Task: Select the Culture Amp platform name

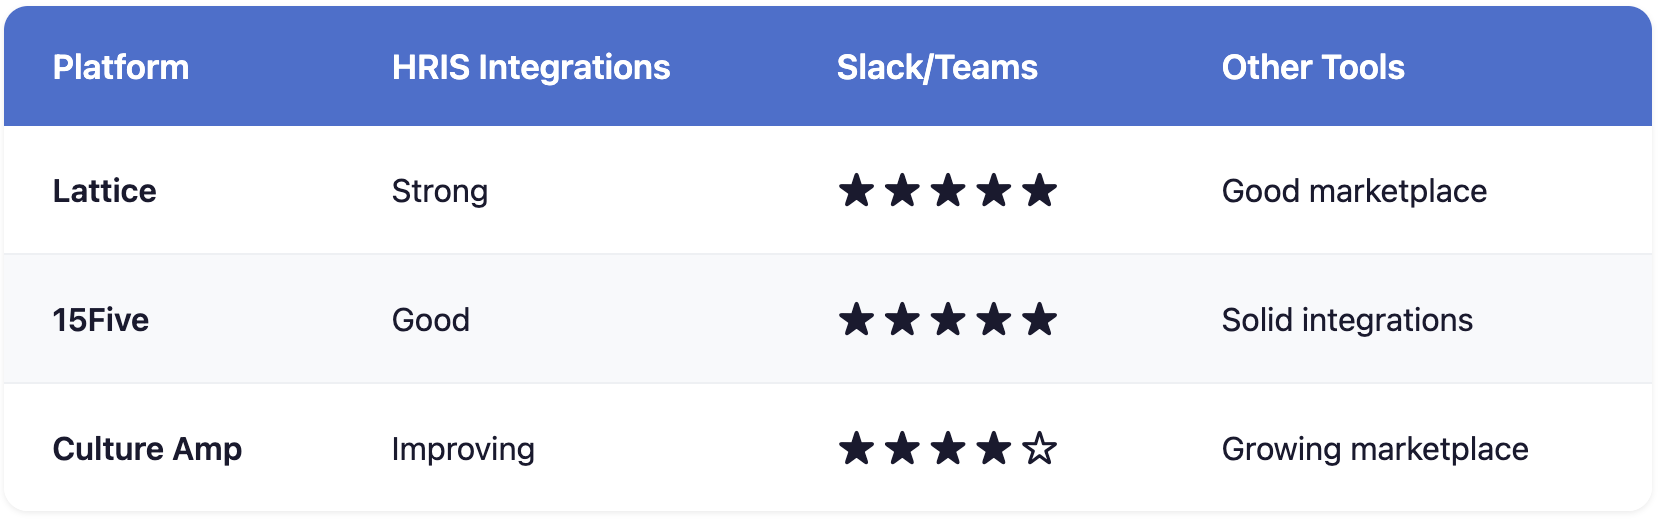Action: pyautogui.click(x=147, y=449)
